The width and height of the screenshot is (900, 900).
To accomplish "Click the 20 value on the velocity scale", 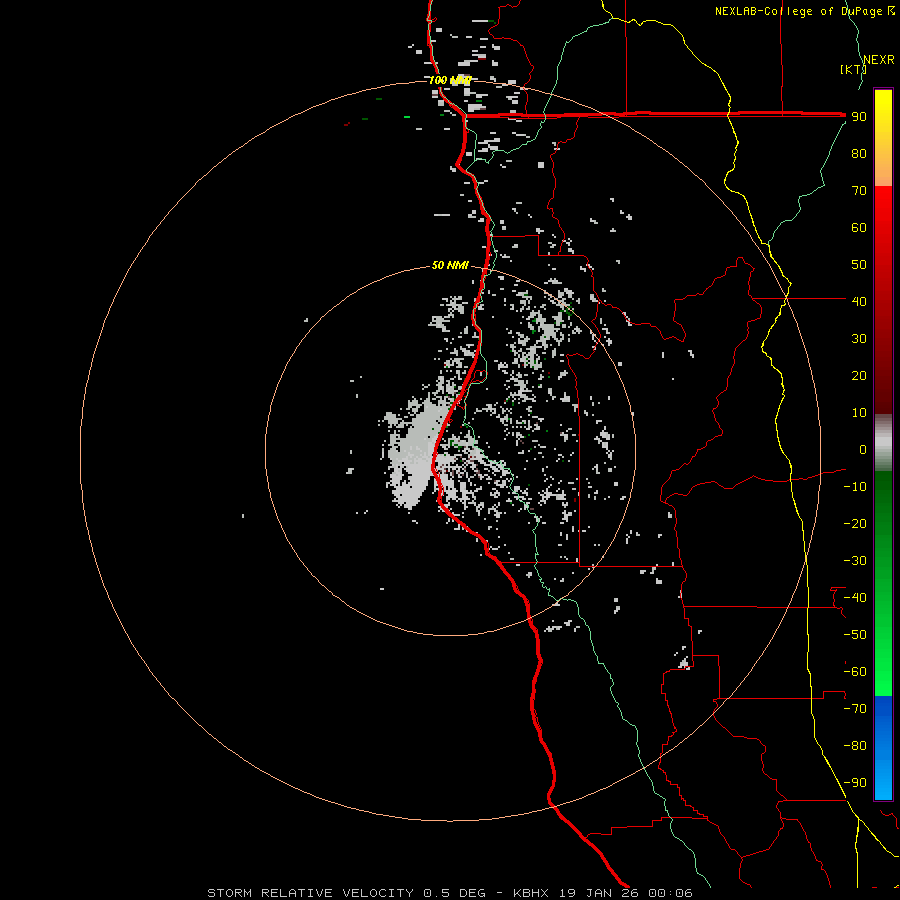I will coord(859,376).
